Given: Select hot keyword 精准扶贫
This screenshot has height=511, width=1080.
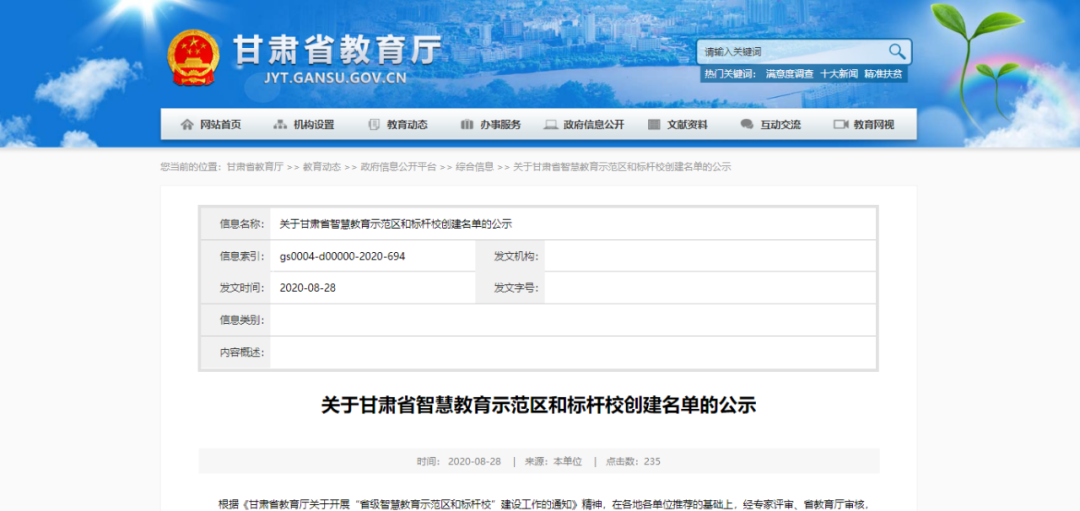Looking at the screenshot, I should click(x=884, y=74).
